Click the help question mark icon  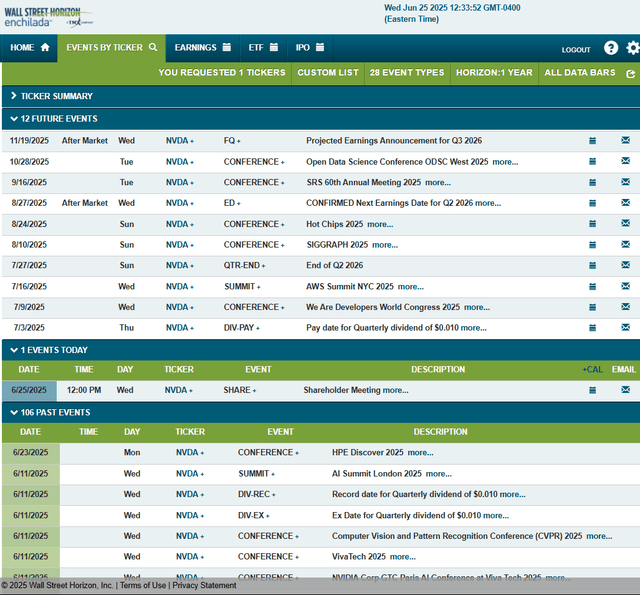tap(610, 48)
